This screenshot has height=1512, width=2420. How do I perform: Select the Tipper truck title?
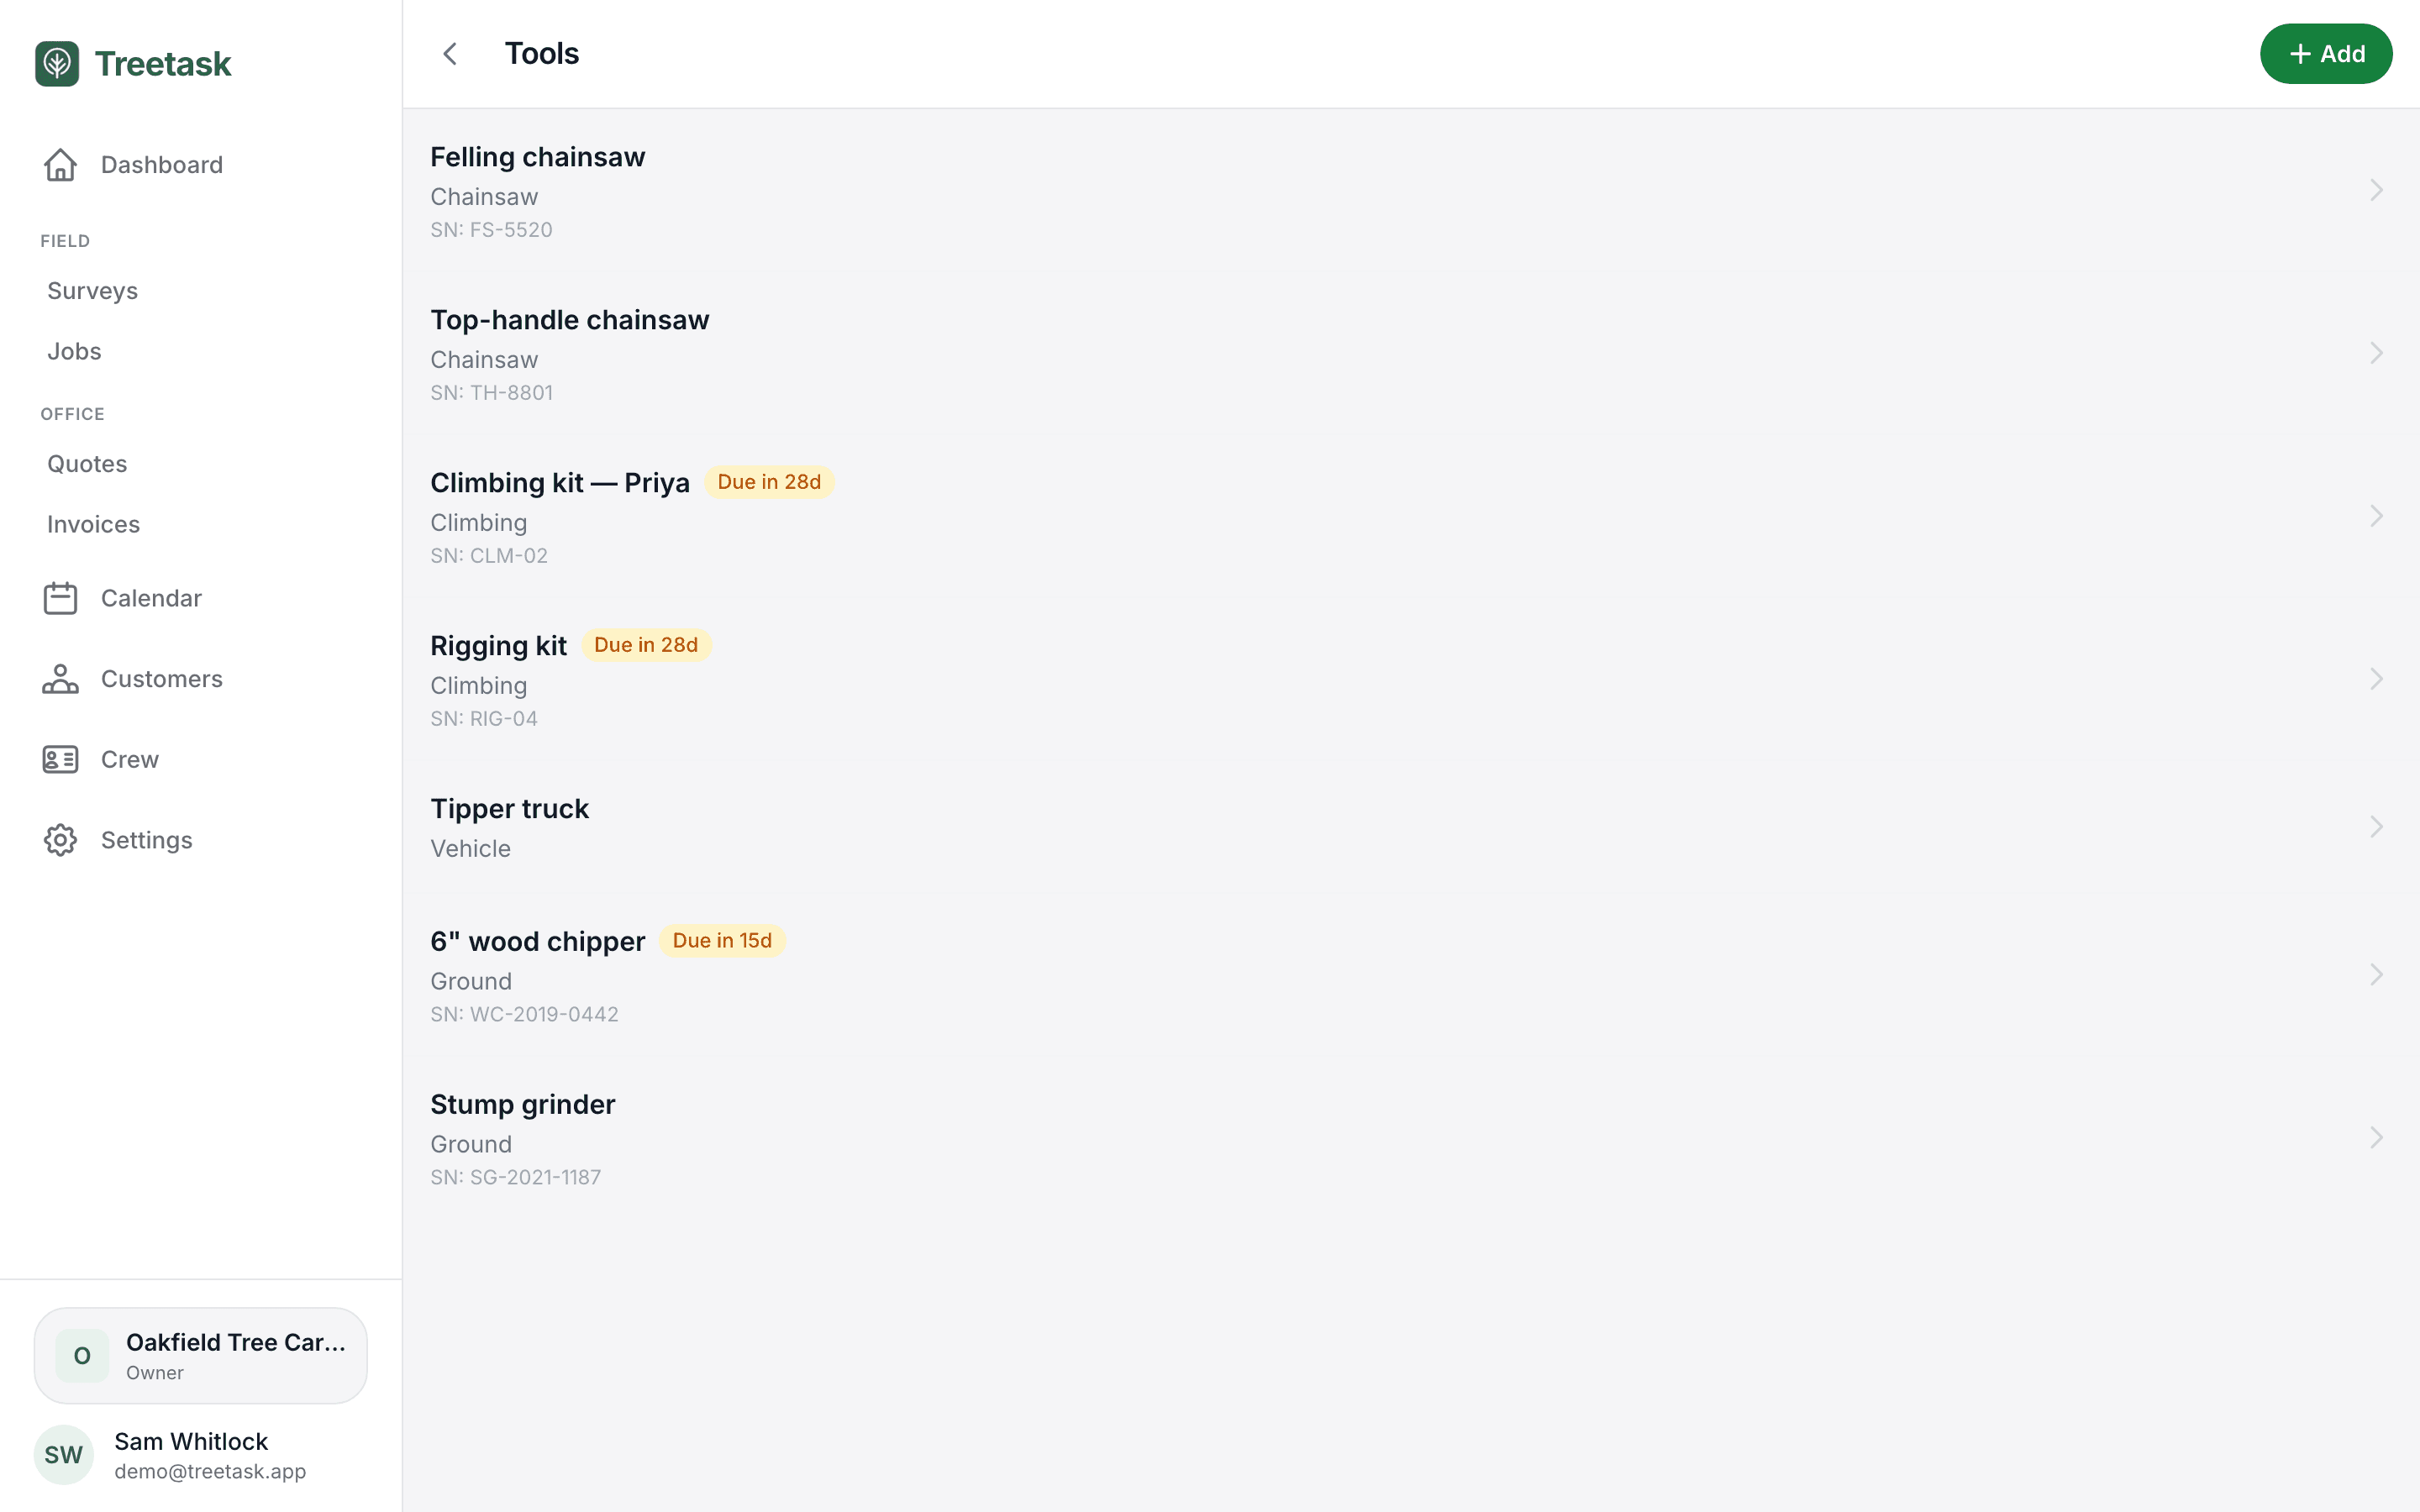pos(509,809)
